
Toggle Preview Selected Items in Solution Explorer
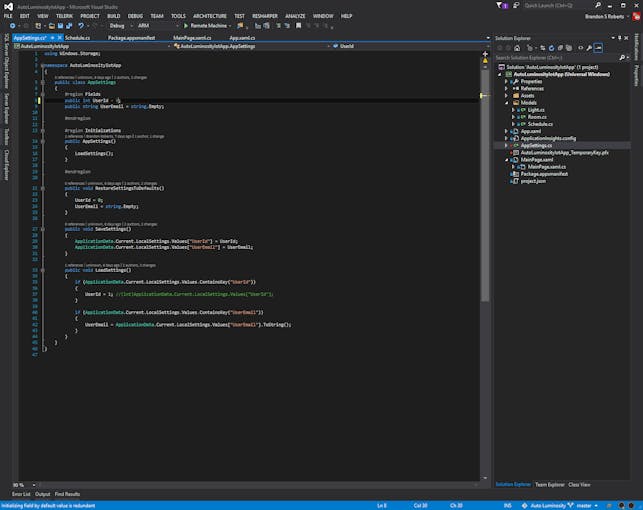coord(598,48)
